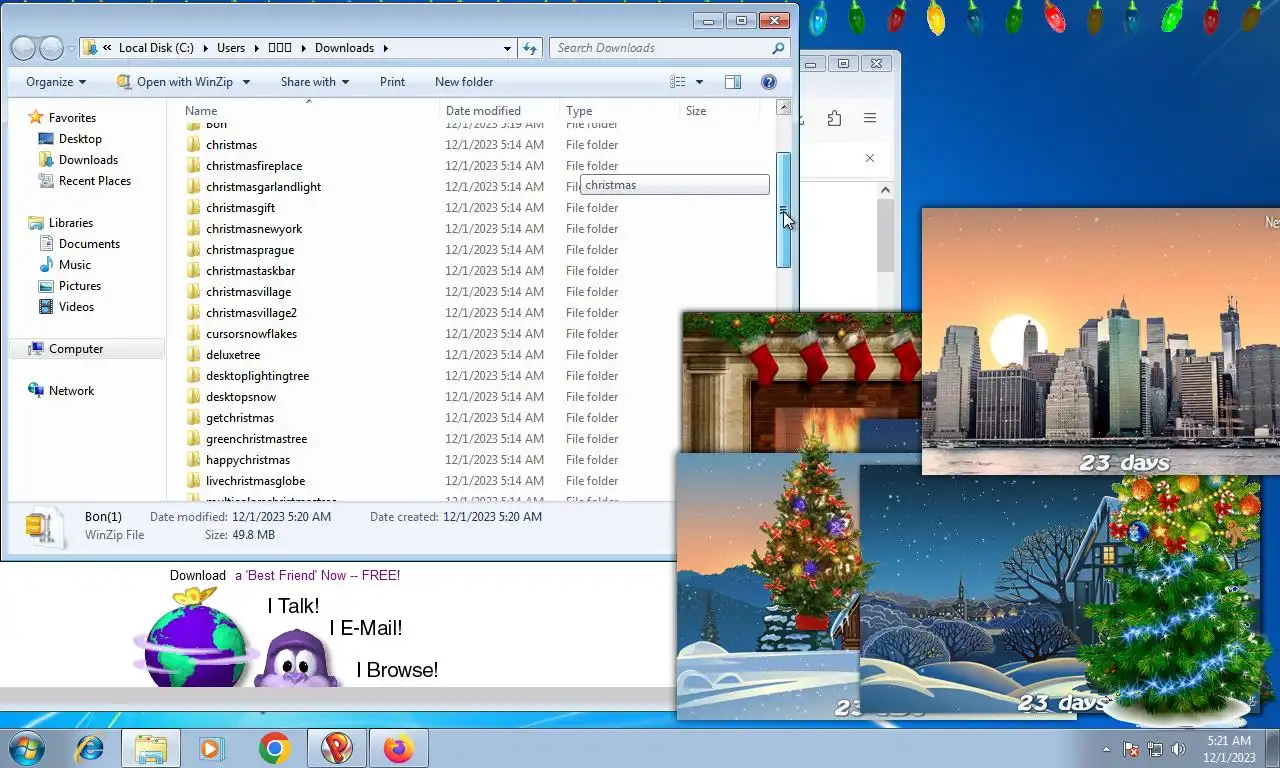Open the Organize menu

pyautogui.click(x=56, y=82)
